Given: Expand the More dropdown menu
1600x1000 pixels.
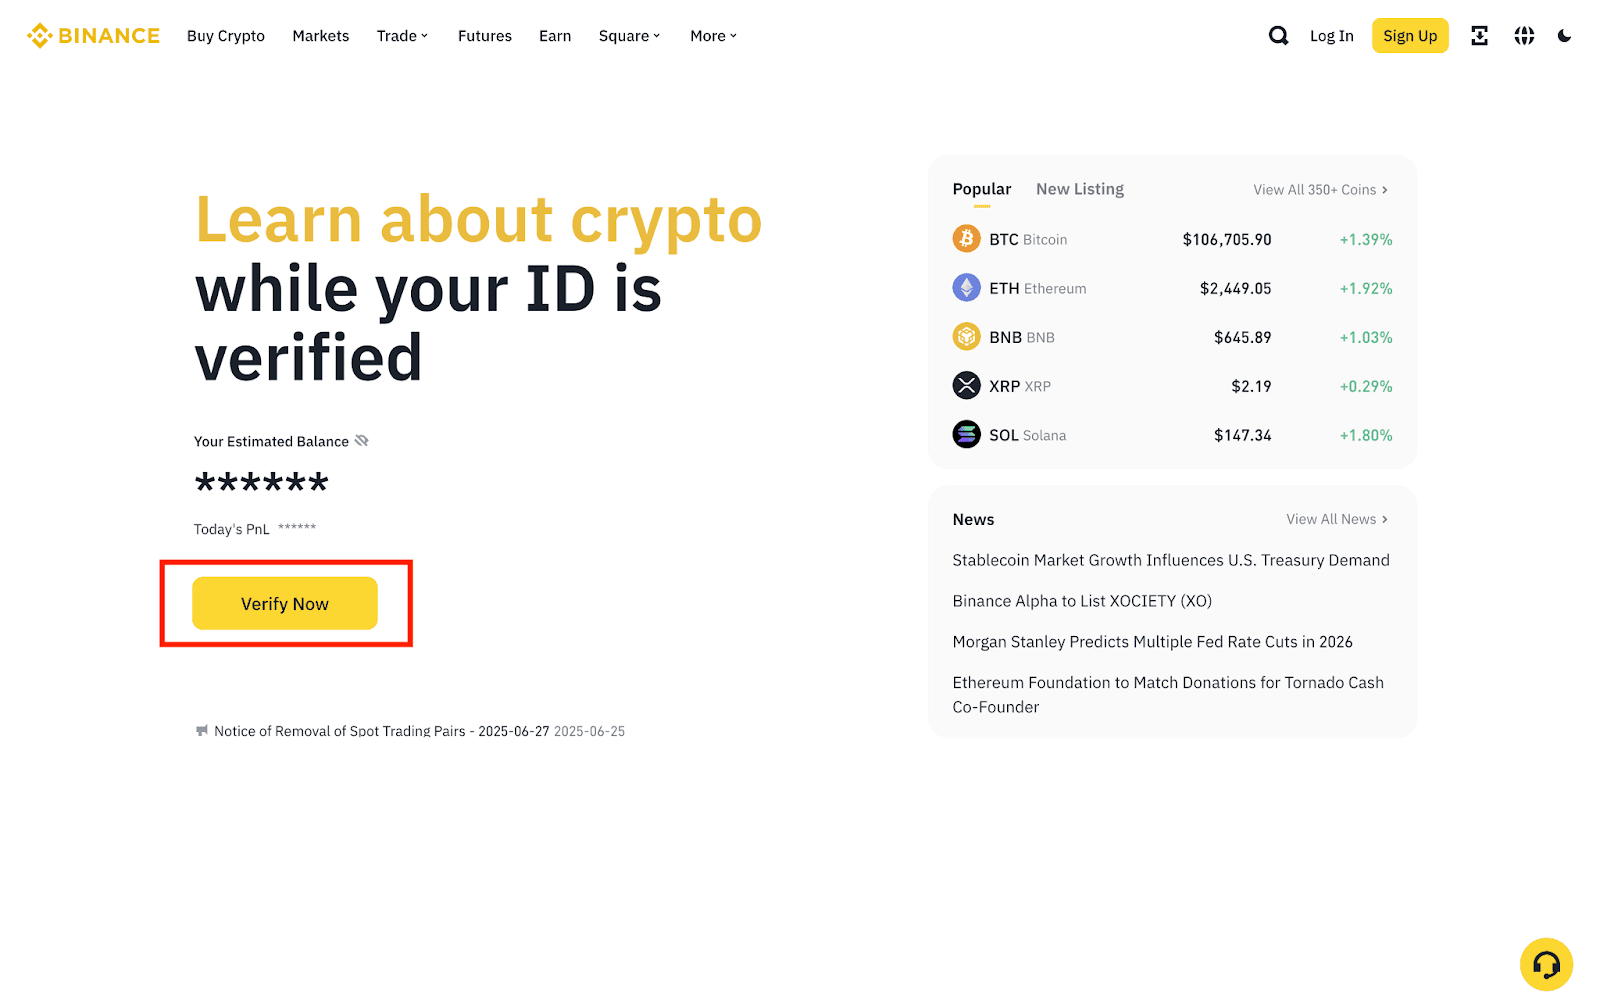Looking at the screenshot, I should point(713,36).
